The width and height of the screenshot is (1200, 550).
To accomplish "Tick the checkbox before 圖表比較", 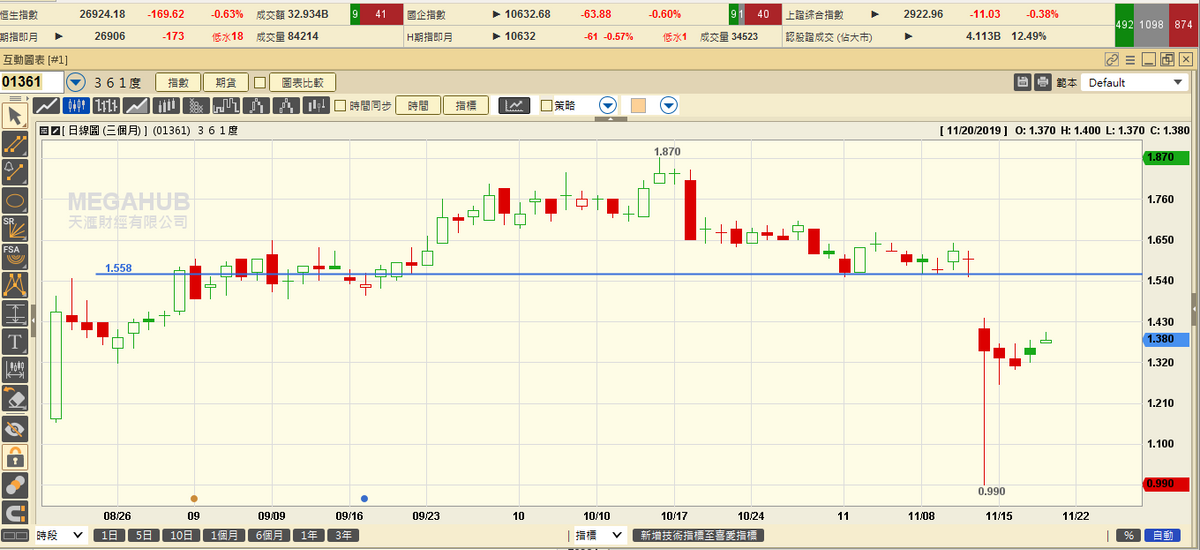I will point(260,82).
